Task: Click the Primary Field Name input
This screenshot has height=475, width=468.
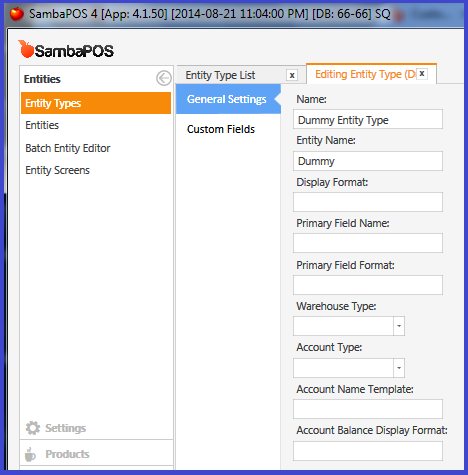Action: pyautogui.click(x=368, y=243)
